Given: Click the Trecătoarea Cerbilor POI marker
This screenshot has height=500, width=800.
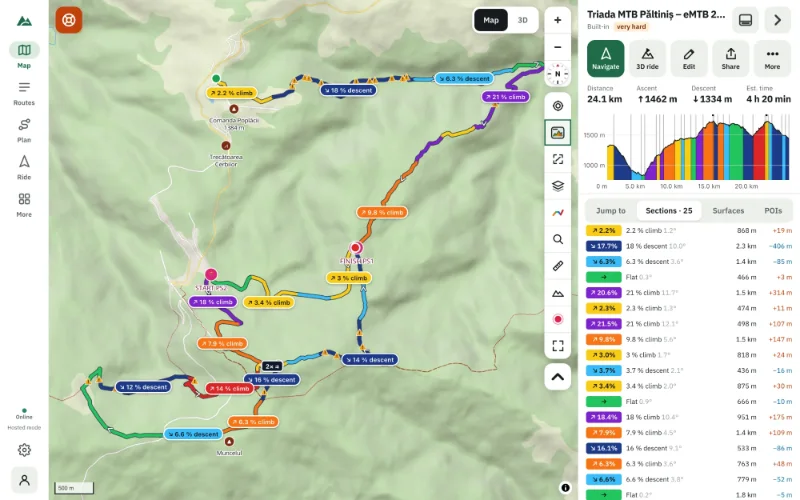Looking at the screenshot, I should click(x=226, y=145).
